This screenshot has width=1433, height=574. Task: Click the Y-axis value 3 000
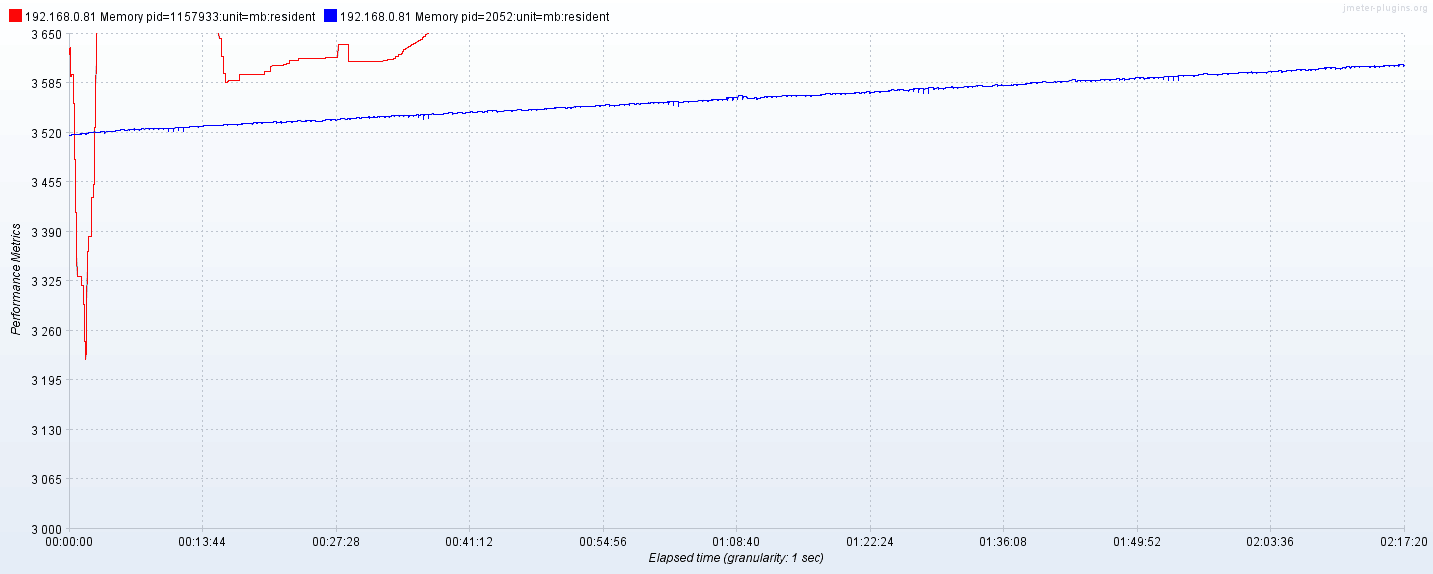click(x=47, y=529)
